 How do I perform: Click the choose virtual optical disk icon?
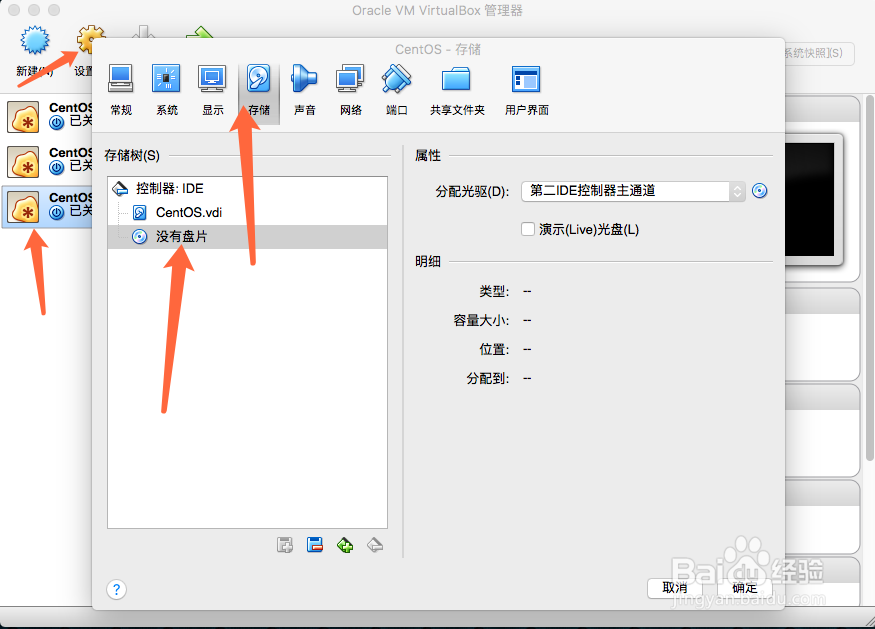[x=759, y=191]
